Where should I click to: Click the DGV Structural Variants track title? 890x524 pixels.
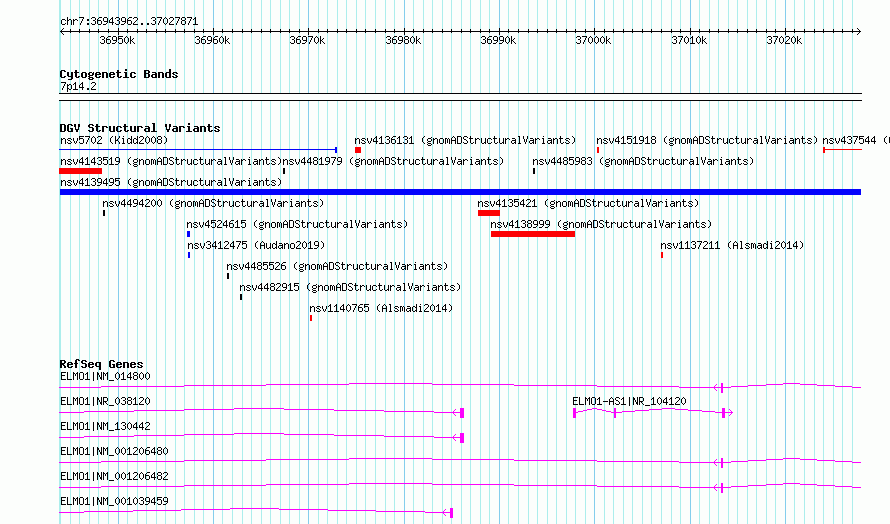click(140, 128)
